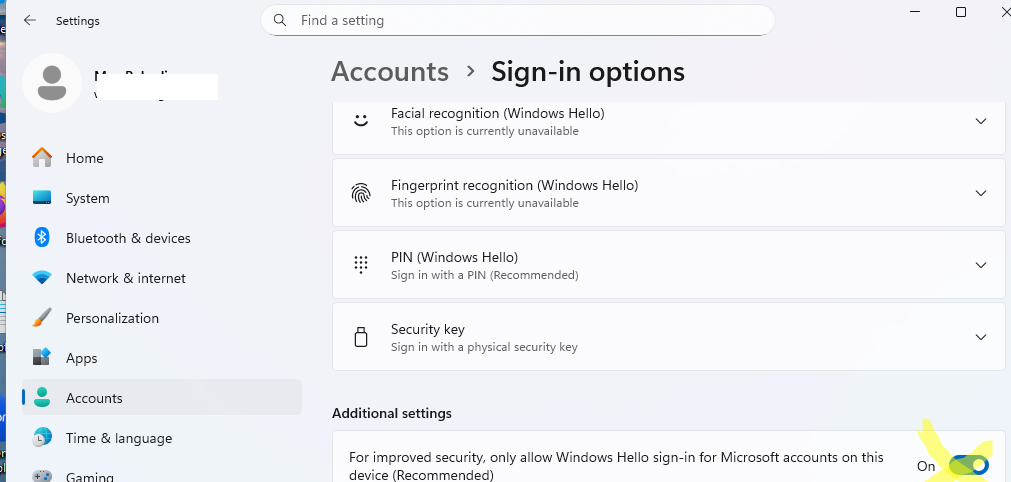
Task: Go back to Accounts breadcrumb
Action: tap(389, 72)
